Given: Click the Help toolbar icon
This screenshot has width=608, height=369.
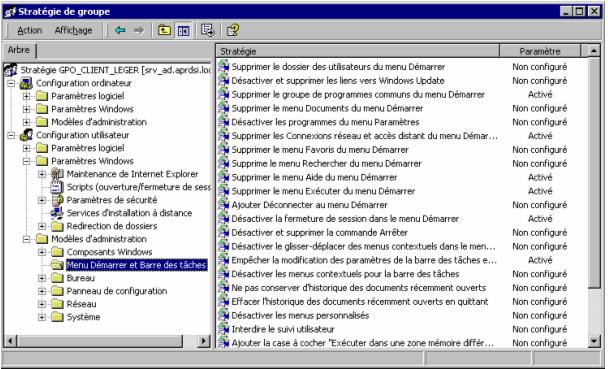Looking at the screenshot, I should pos(233,30).
